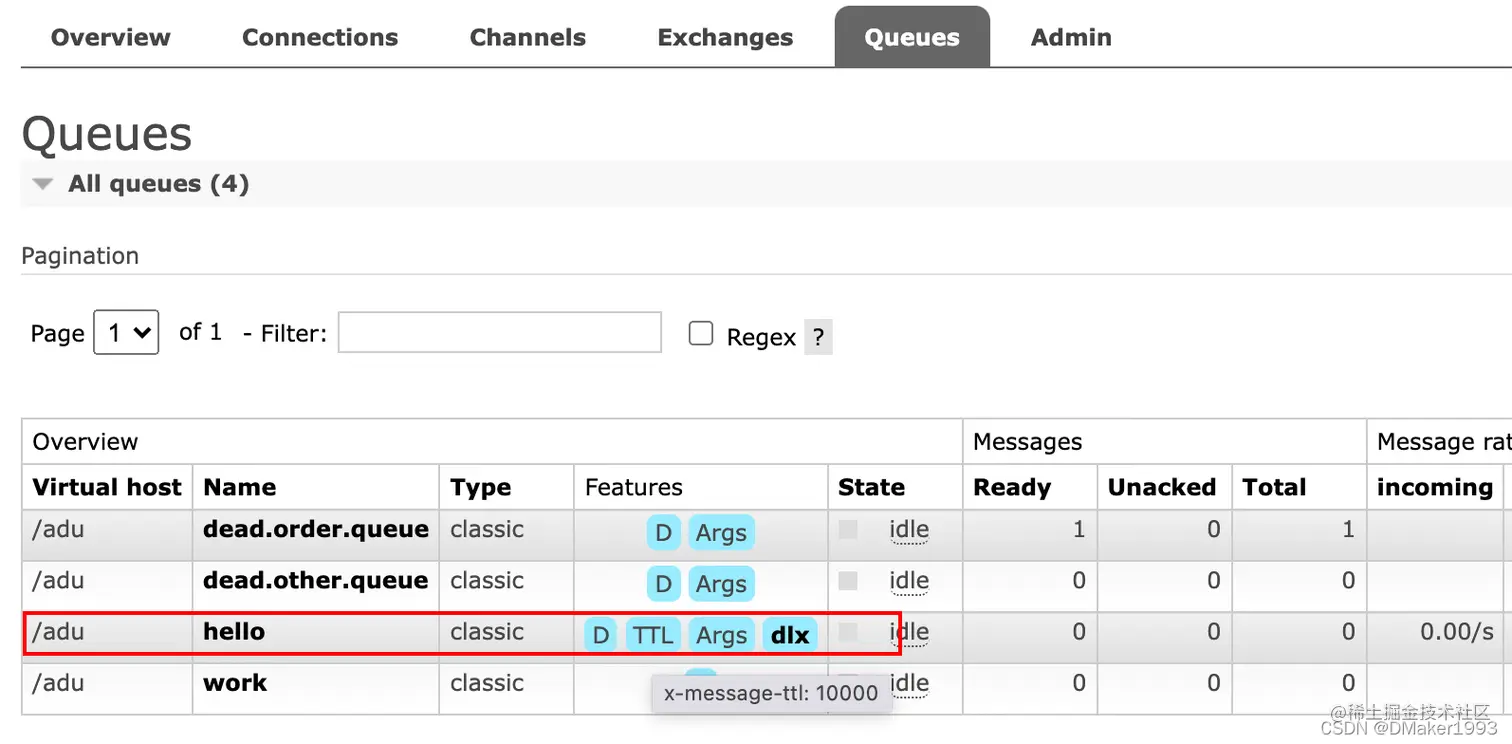Open the work queue
This screenshot has height=744, width=1512.
point(235,683)
